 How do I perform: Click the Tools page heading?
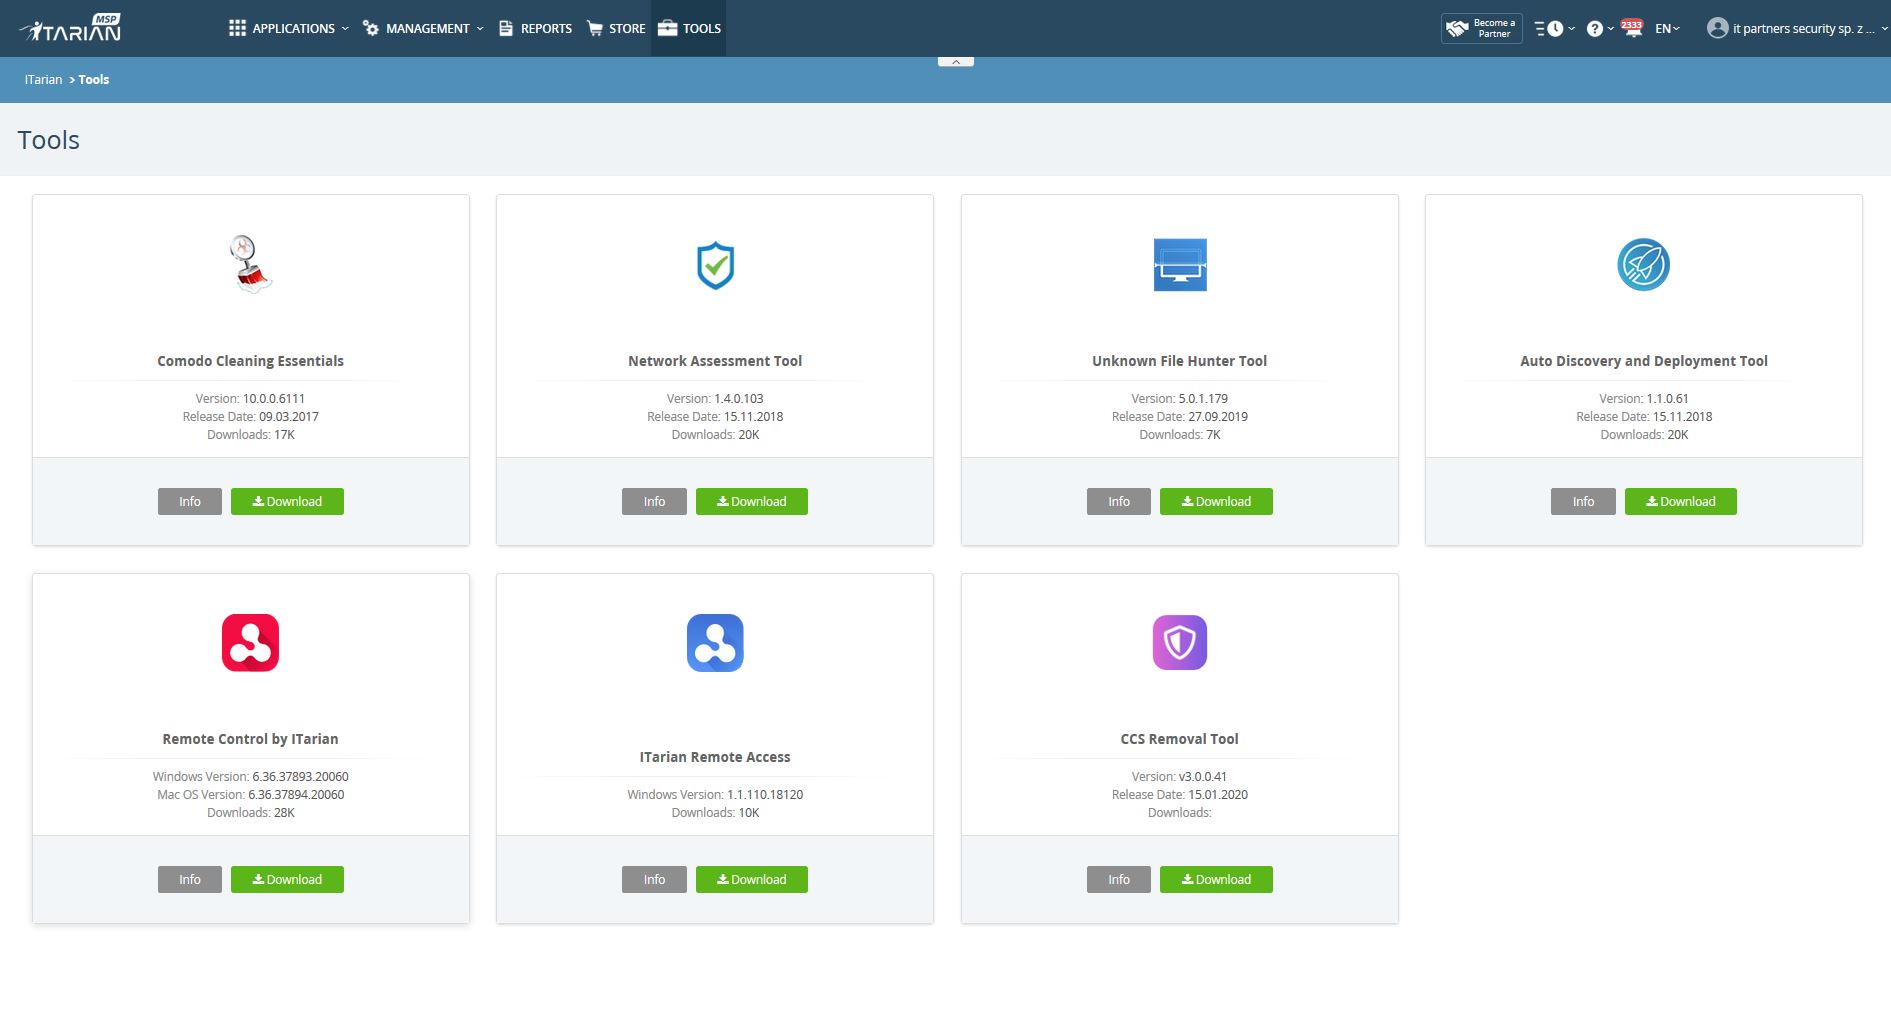pyautogui.click(x=49, y=140)
